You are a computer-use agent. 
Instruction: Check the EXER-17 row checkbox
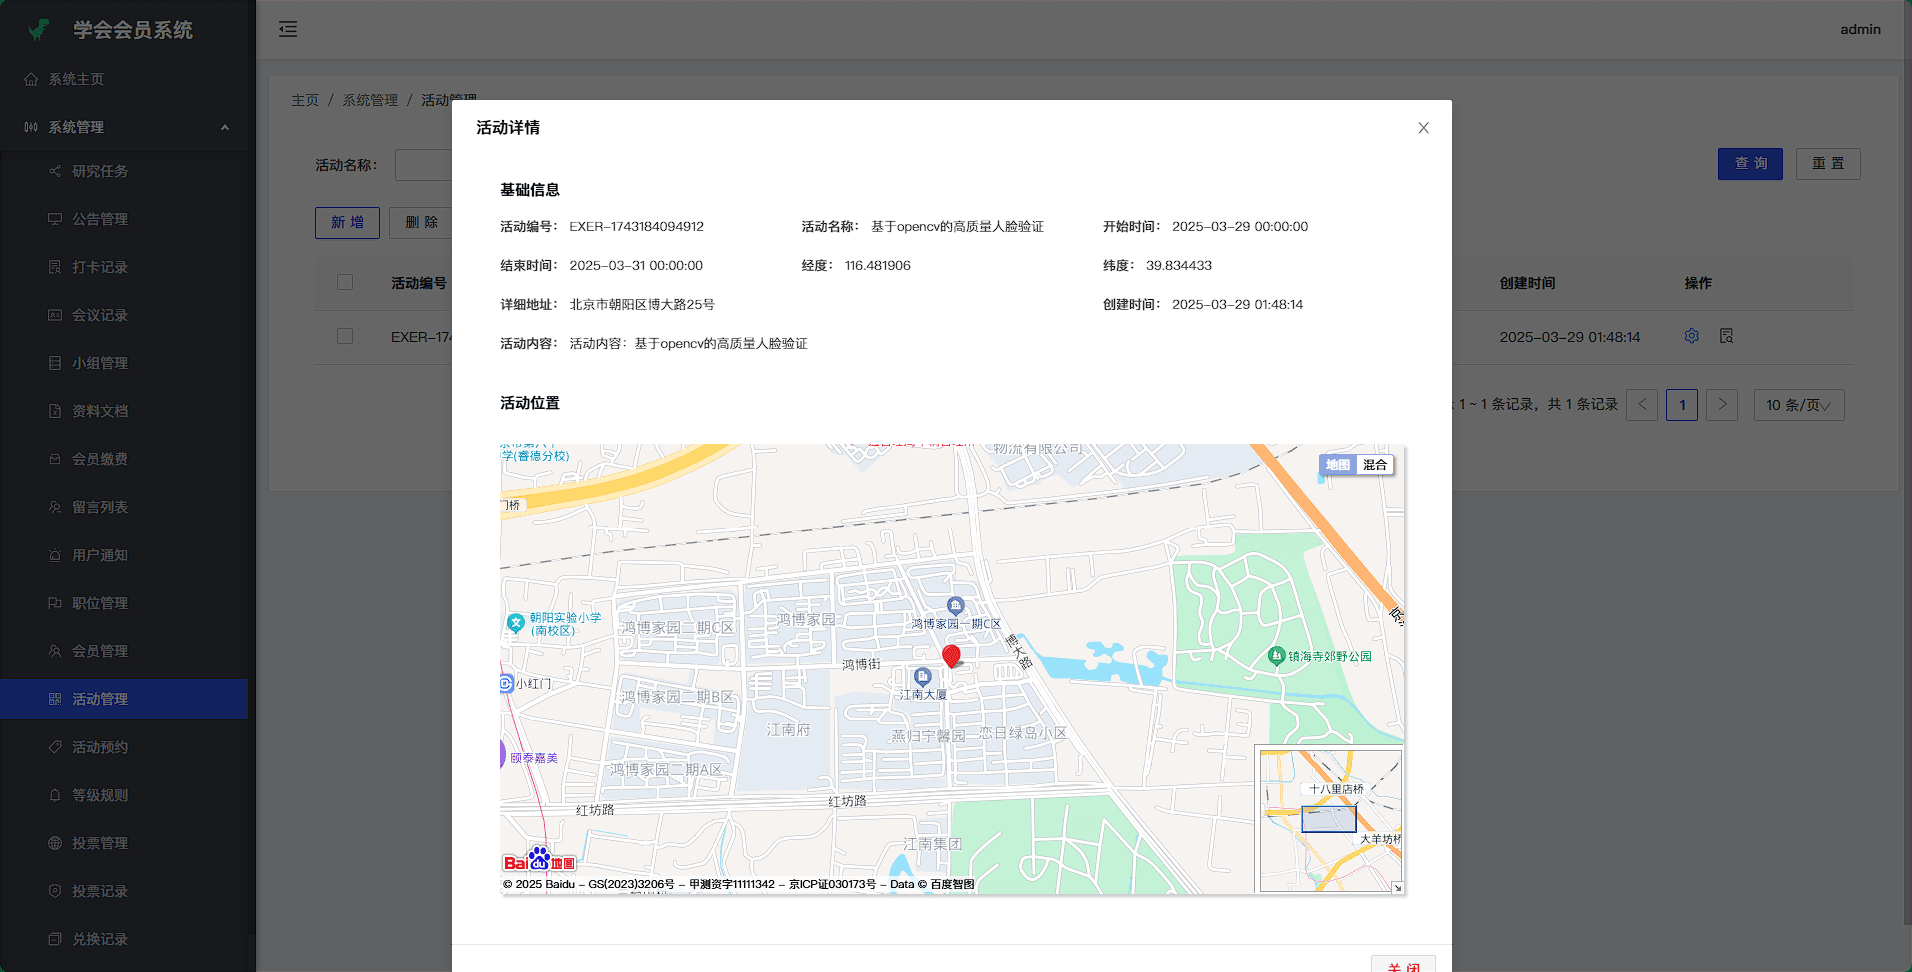tap(345, 336)
